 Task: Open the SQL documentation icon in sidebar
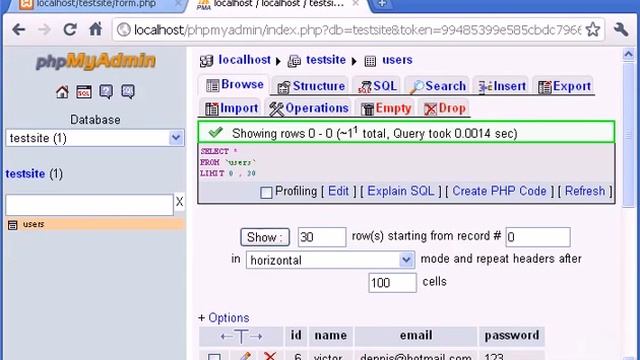coord(128,92)
